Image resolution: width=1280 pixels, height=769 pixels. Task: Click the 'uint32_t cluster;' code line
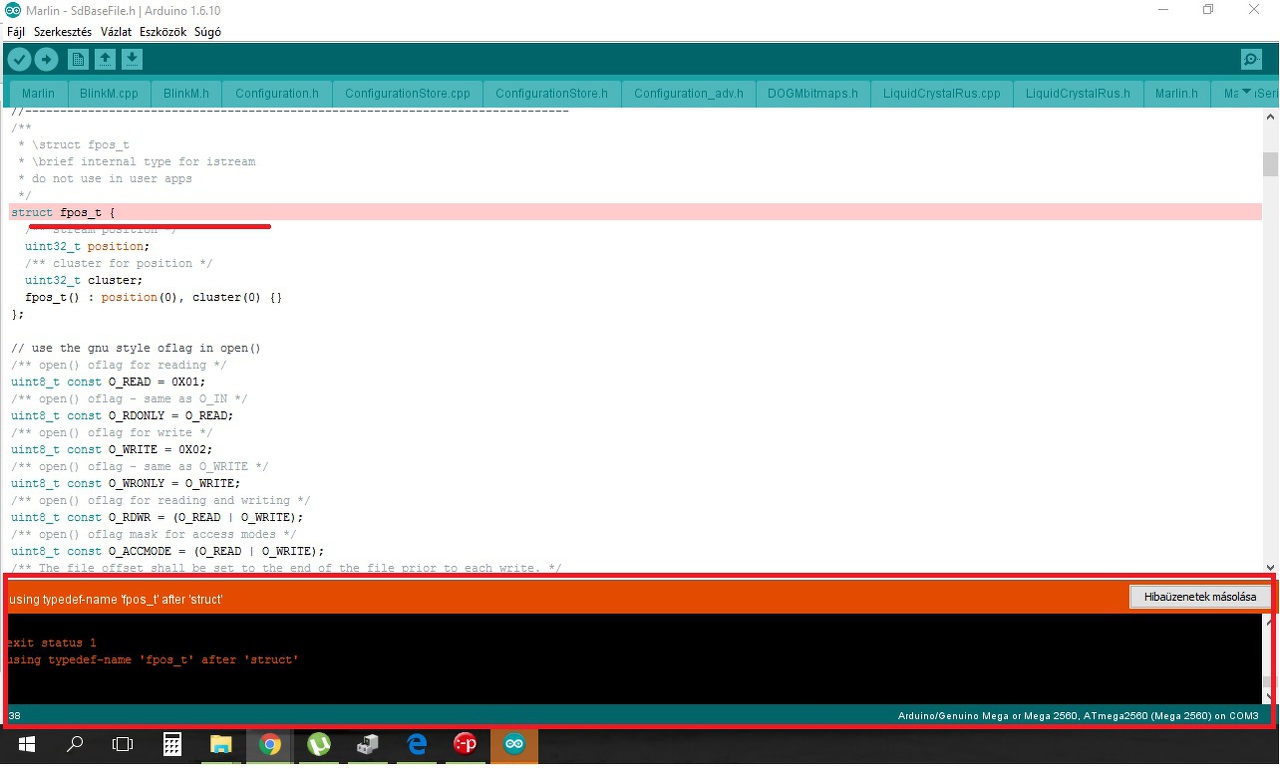click(x=84, y=280)
